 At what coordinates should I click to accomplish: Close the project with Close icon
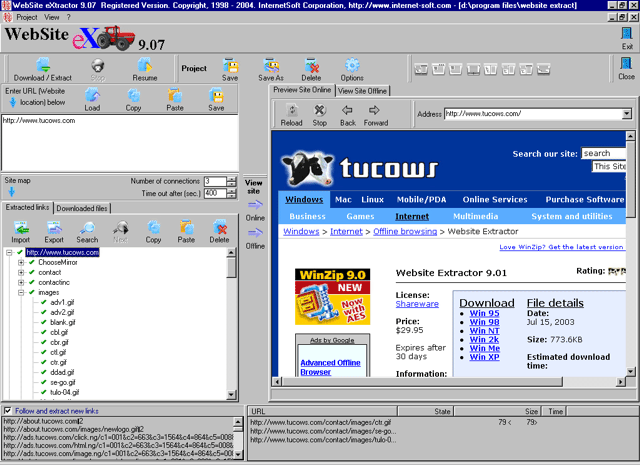(x=626, y=69)
